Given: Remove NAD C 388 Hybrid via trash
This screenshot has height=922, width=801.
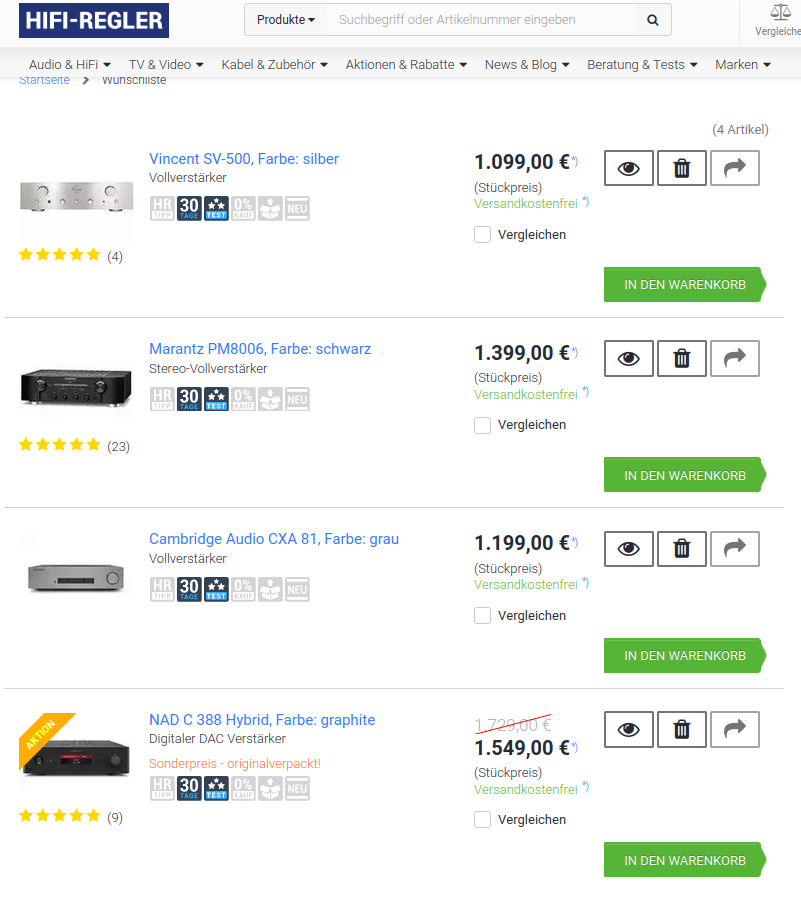Looking at the screenshot, I should click(x=682, y=729).
